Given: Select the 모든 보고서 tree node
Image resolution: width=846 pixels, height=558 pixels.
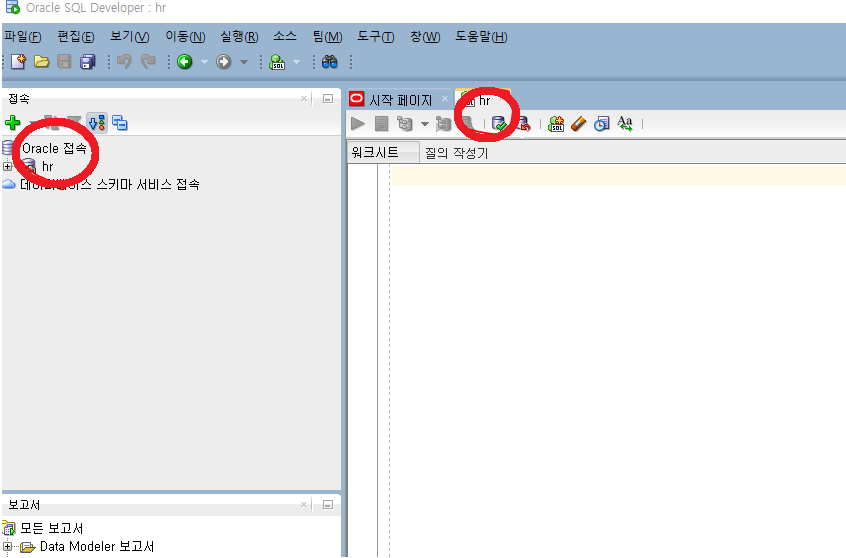Looking at the screenshot, I should (x=52, y=528).
